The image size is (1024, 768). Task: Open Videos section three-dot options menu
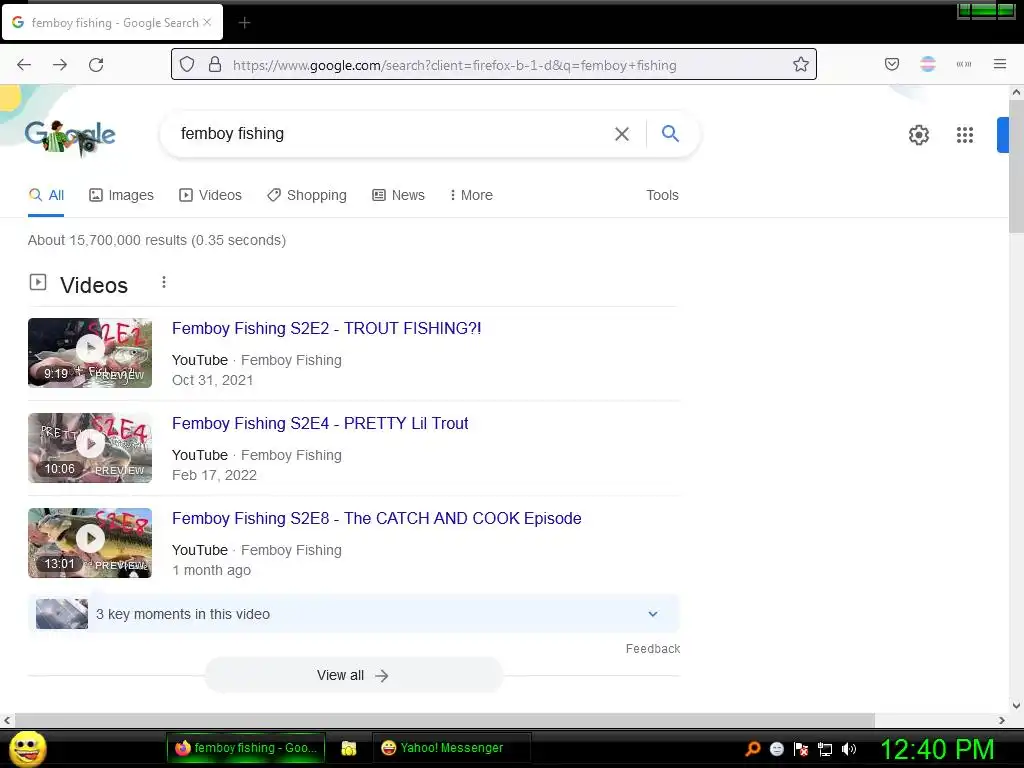pyautogui.click(x=164, y=282)
